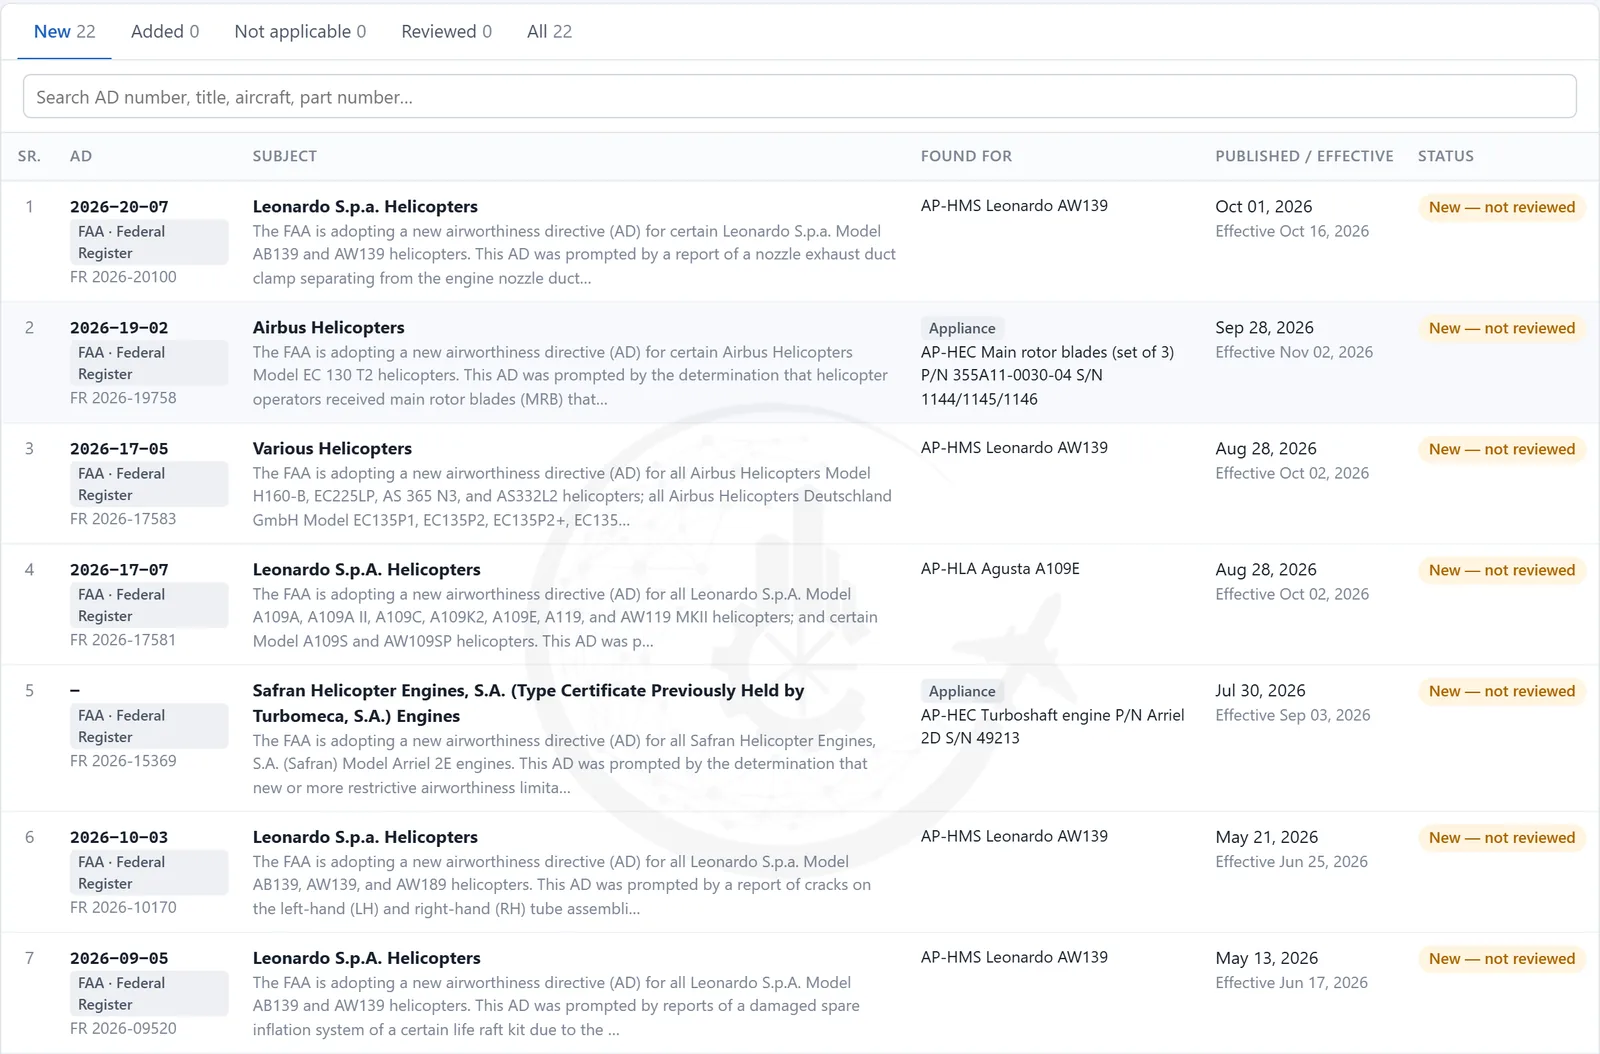Click FAA Federal Register tag for 2026-17-05
This screenshot has height=1054, width=1600.
click(149, 484)
